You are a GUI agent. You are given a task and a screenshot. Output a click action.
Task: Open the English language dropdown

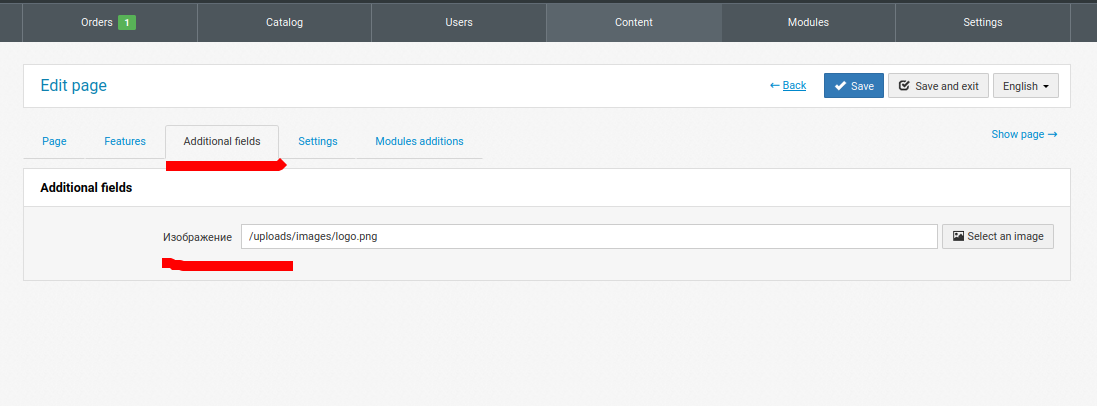[1026, 85]
